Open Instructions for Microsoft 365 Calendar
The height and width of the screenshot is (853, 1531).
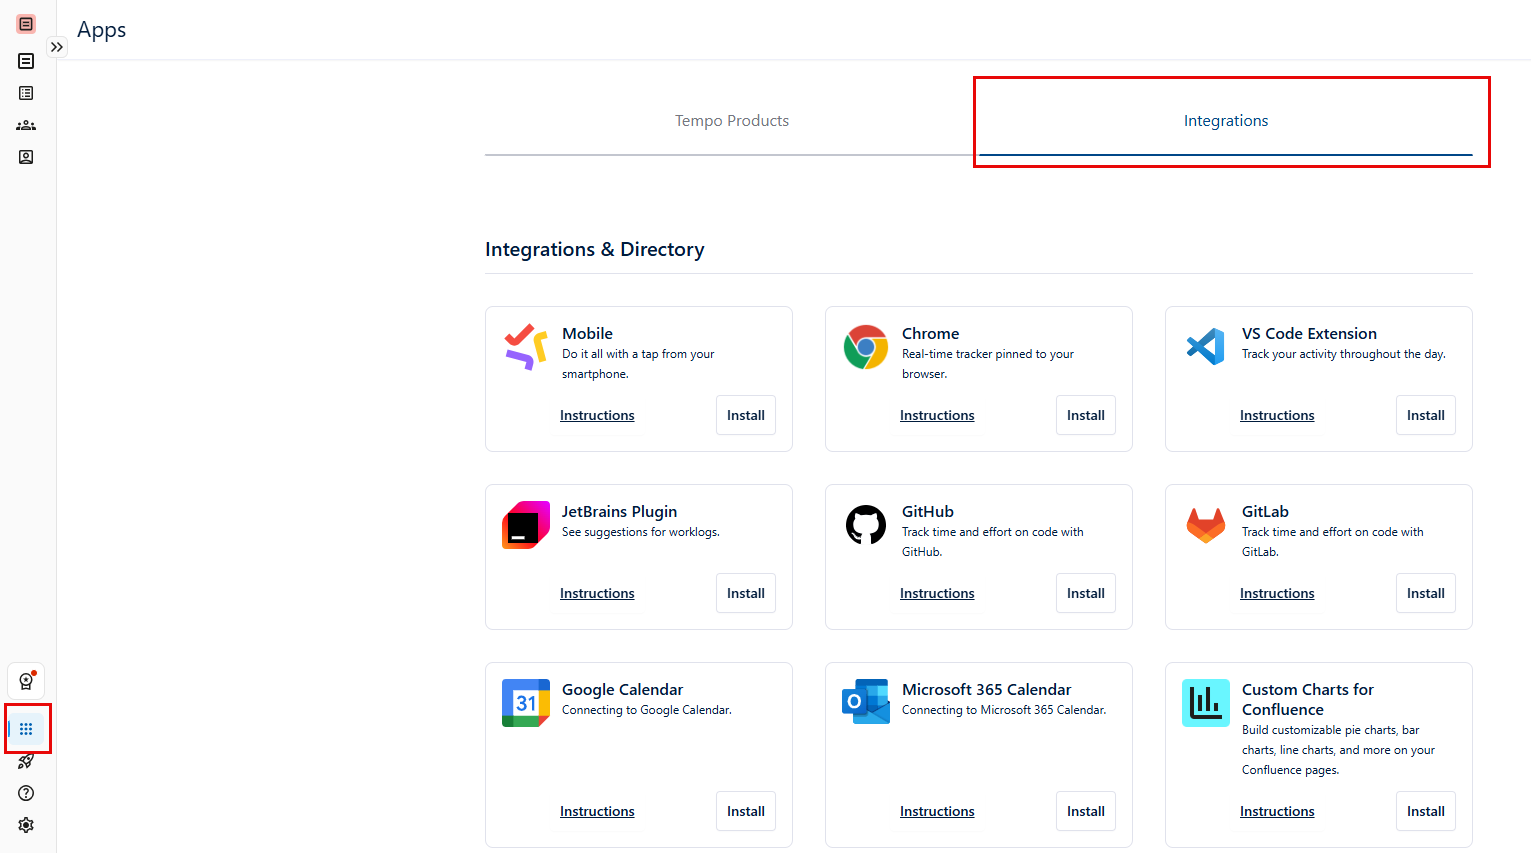[937, 811]
